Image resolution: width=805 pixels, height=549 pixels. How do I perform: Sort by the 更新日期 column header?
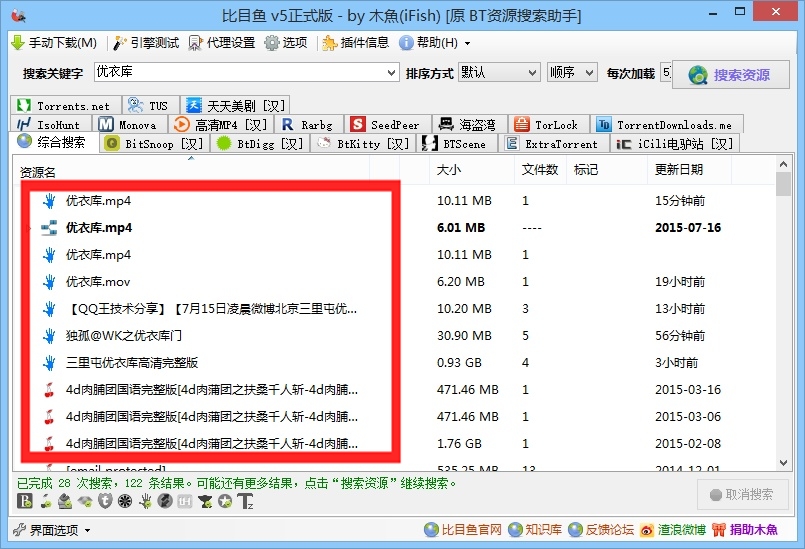(689, 170)
